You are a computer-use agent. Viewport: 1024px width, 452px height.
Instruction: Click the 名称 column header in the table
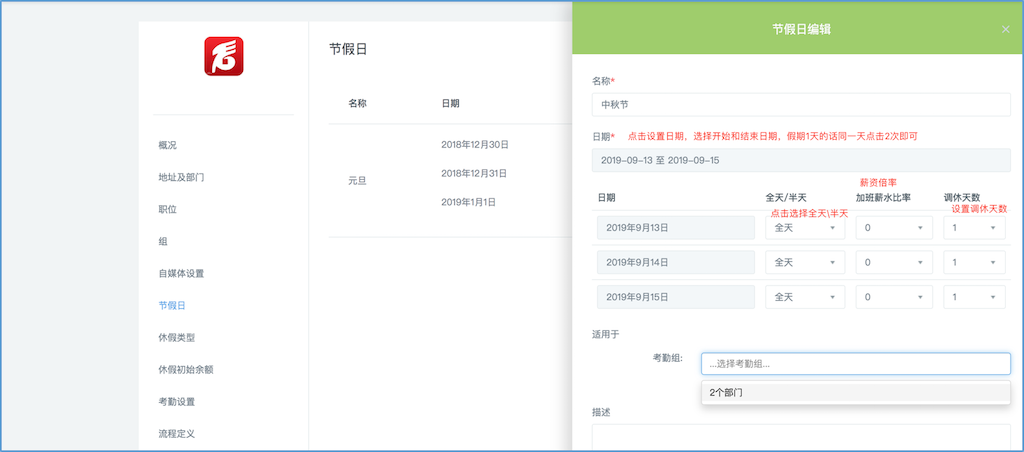coord(357,103)
